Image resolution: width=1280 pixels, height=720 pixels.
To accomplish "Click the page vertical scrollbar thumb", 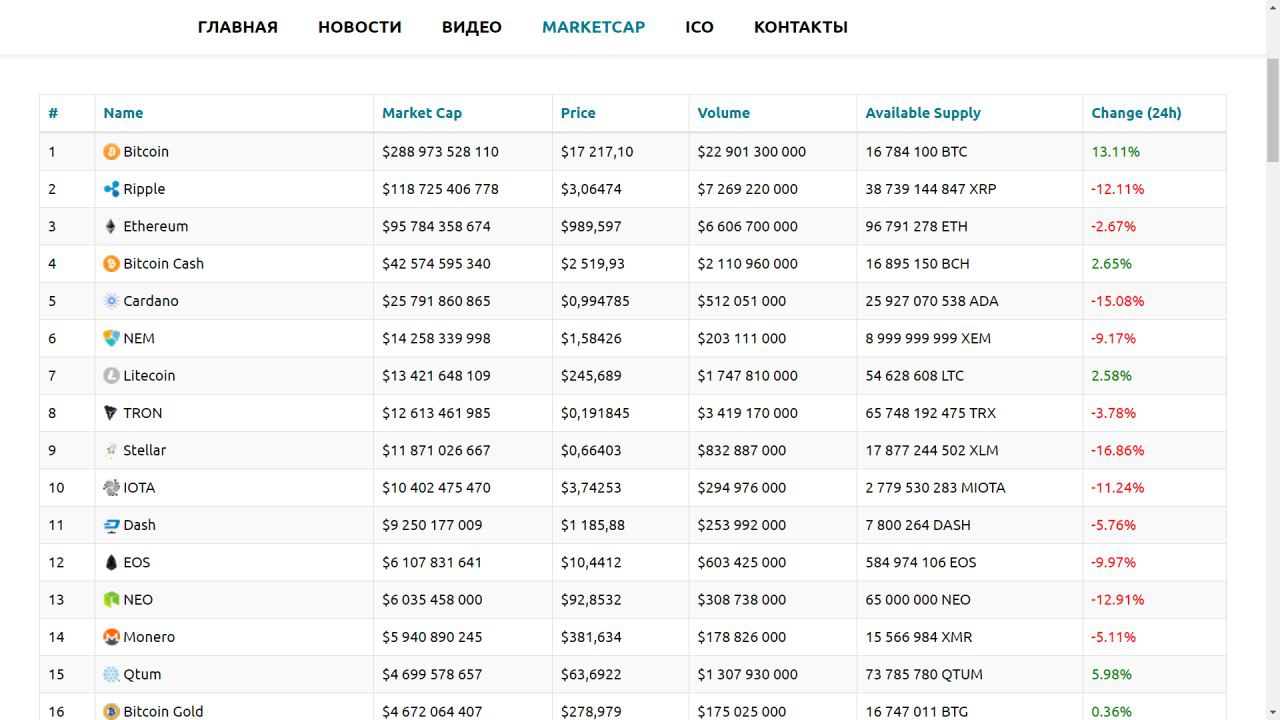I will coord(1272,110).
